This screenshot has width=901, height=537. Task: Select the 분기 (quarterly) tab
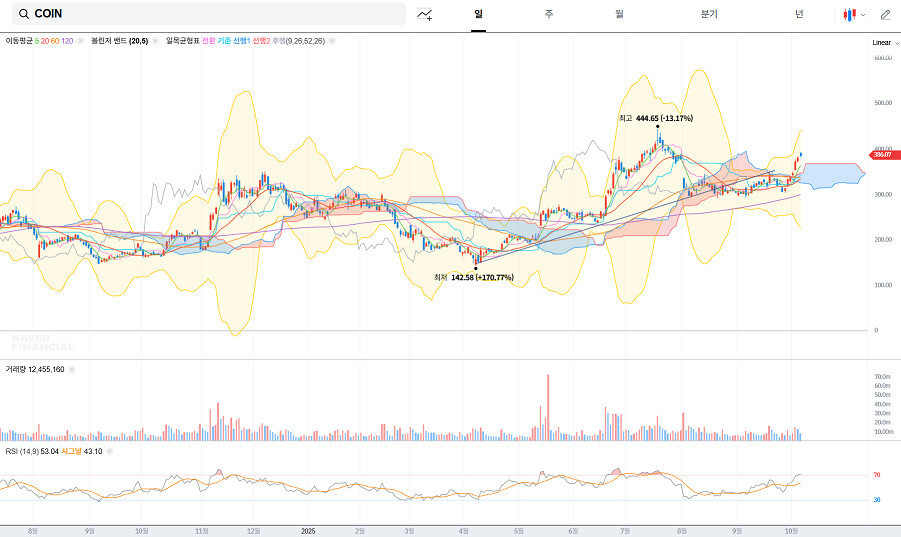709,14
